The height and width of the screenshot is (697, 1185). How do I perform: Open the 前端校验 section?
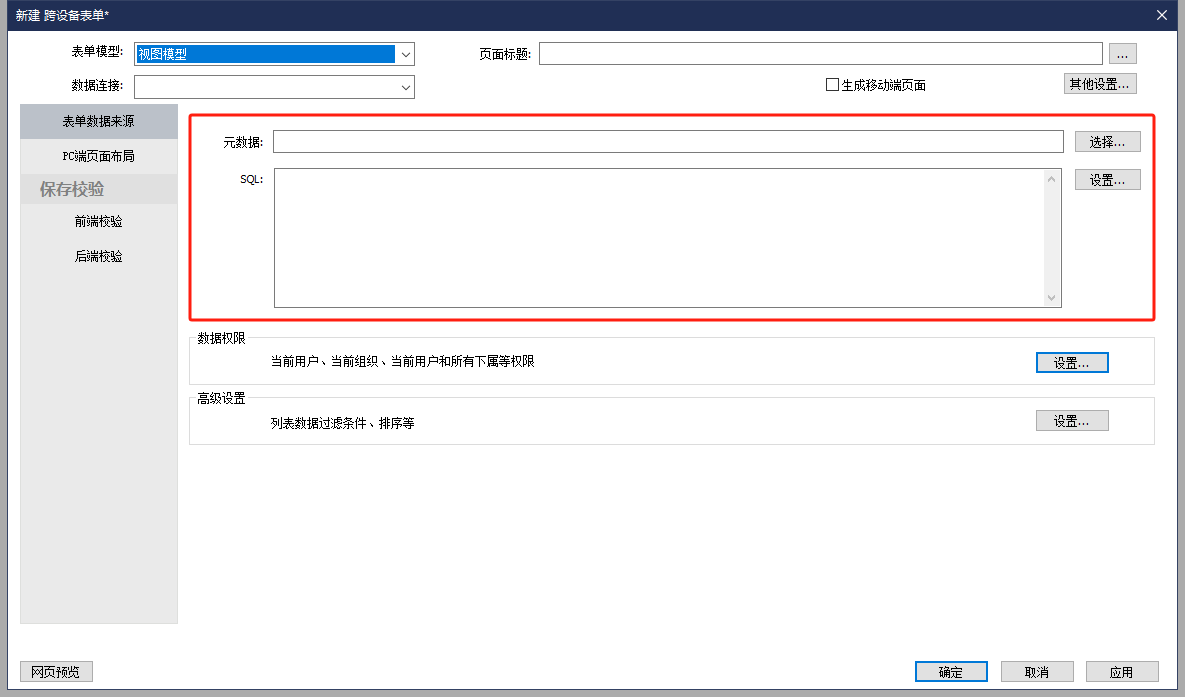98,221
